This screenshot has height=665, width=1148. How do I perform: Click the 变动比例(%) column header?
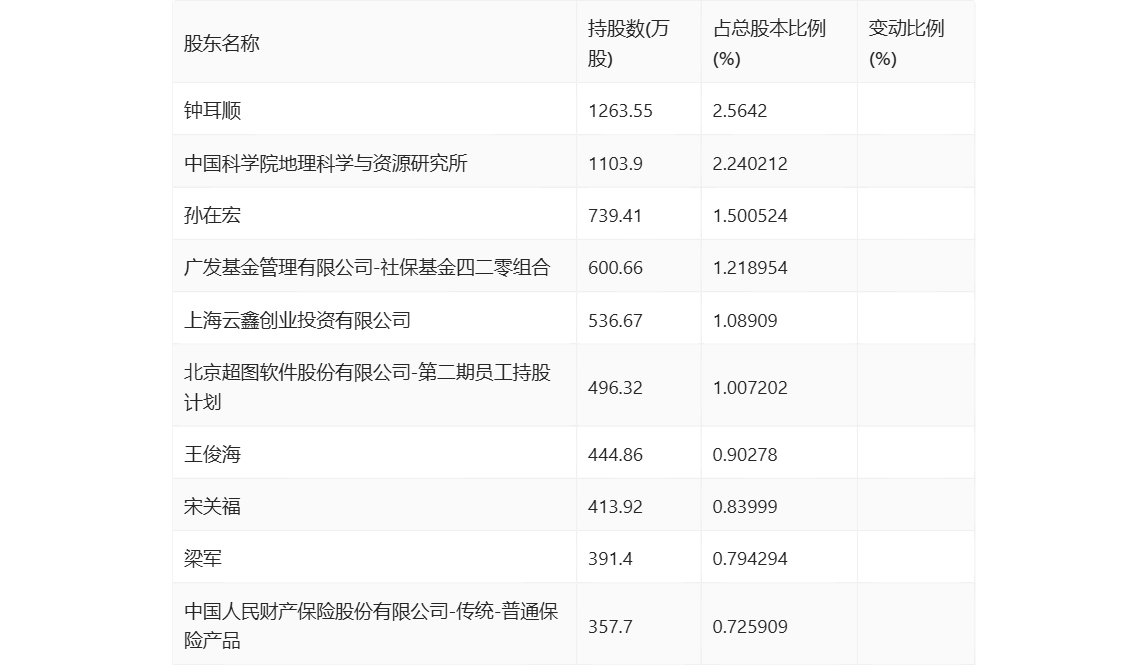(x=906, y=44)
